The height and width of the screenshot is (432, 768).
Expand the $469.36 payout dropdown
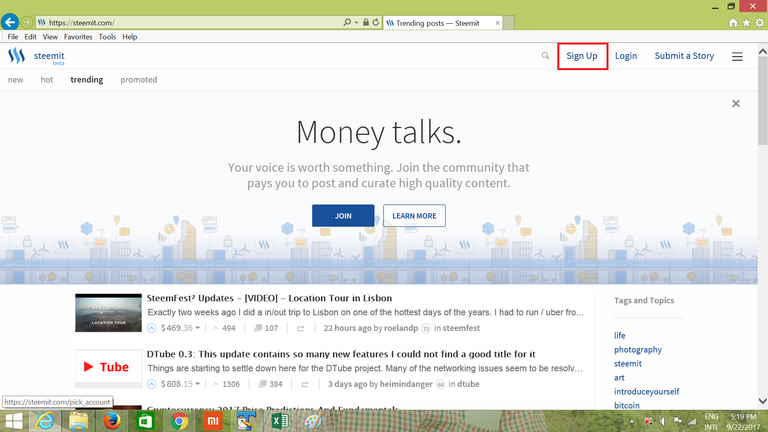point(197,328)
